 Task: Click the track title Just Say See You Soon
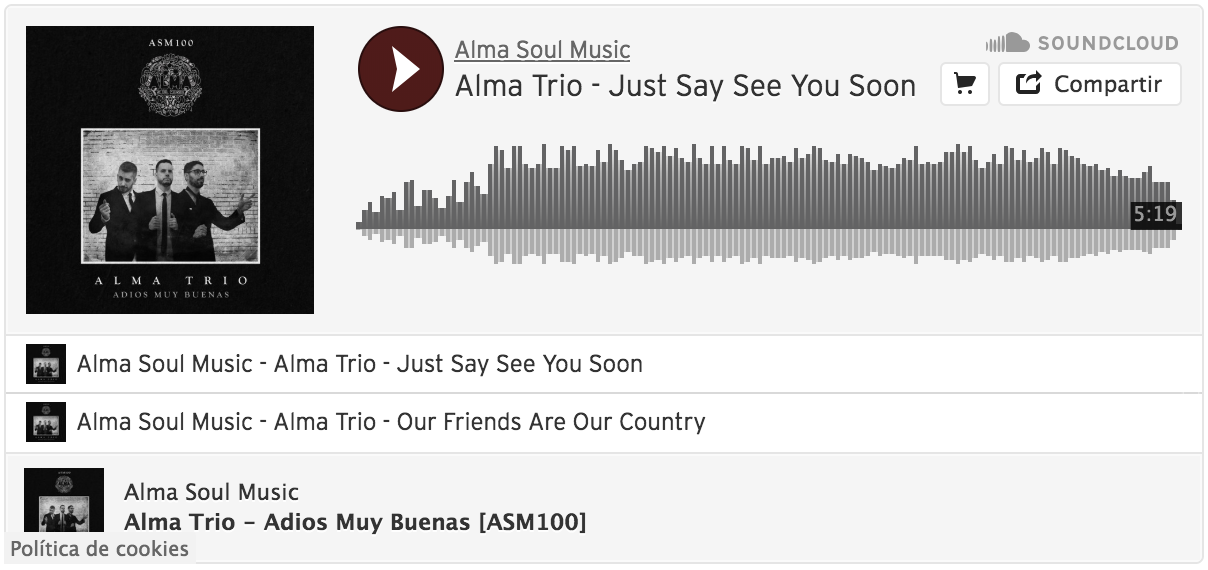pyautogui.click(x=685, y=86)
